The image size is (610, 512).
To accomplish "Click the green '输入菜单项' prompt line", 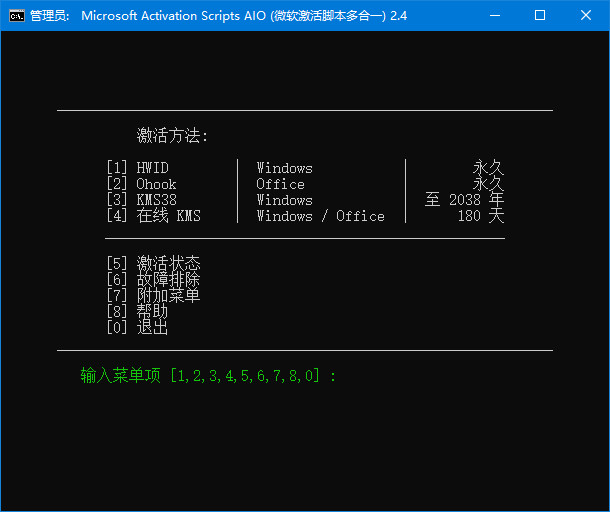I will (x=208, y=375).
